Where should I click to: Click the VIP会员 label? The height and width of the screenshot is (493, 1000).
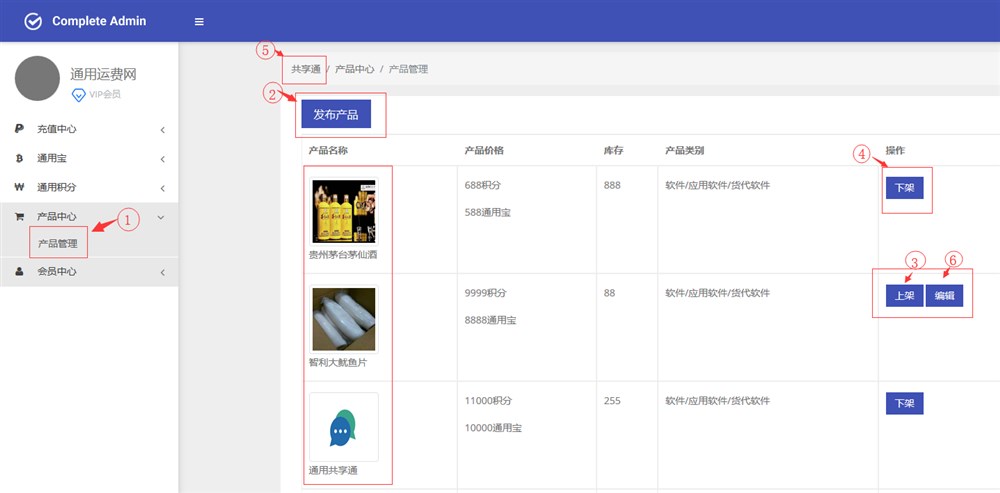(x=105, y=95)
